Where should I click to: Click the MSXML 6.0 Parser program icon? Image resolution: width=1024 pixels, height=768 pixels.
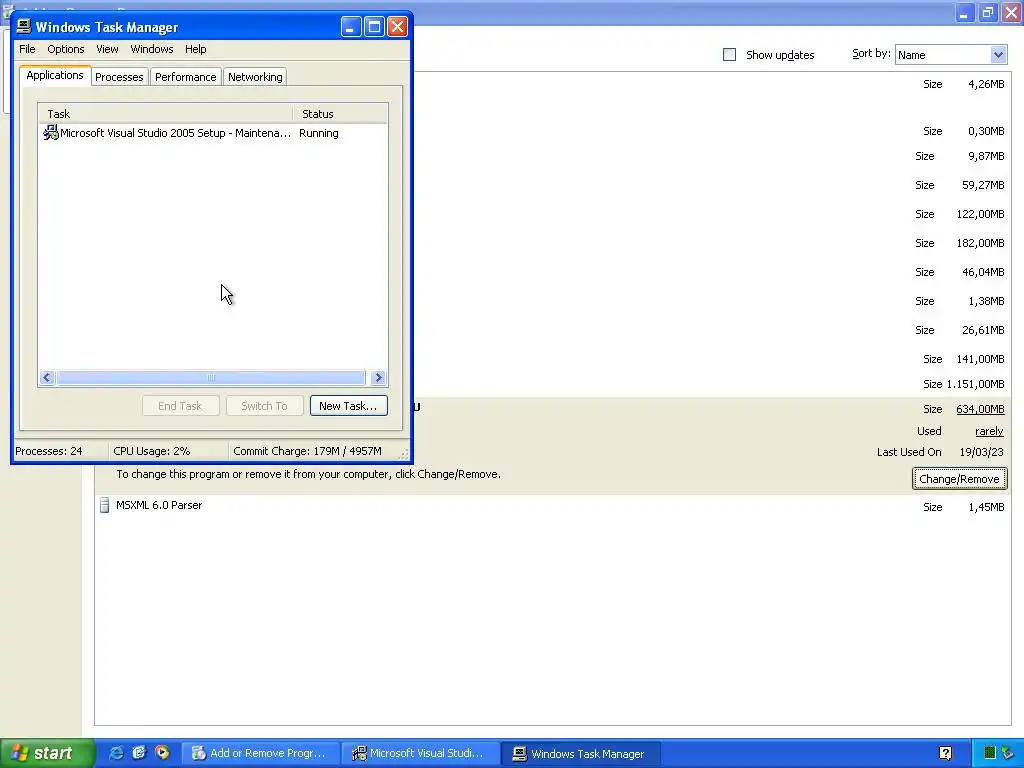[104, 505]
